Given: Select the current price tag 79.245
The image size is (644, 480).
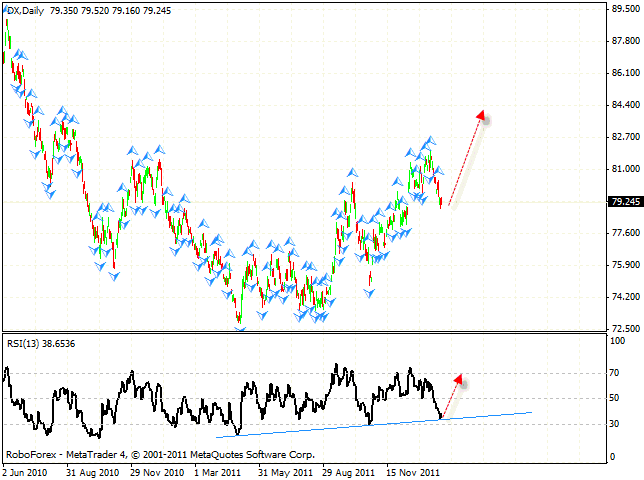Looking at the screenshot, I should 623,201.
